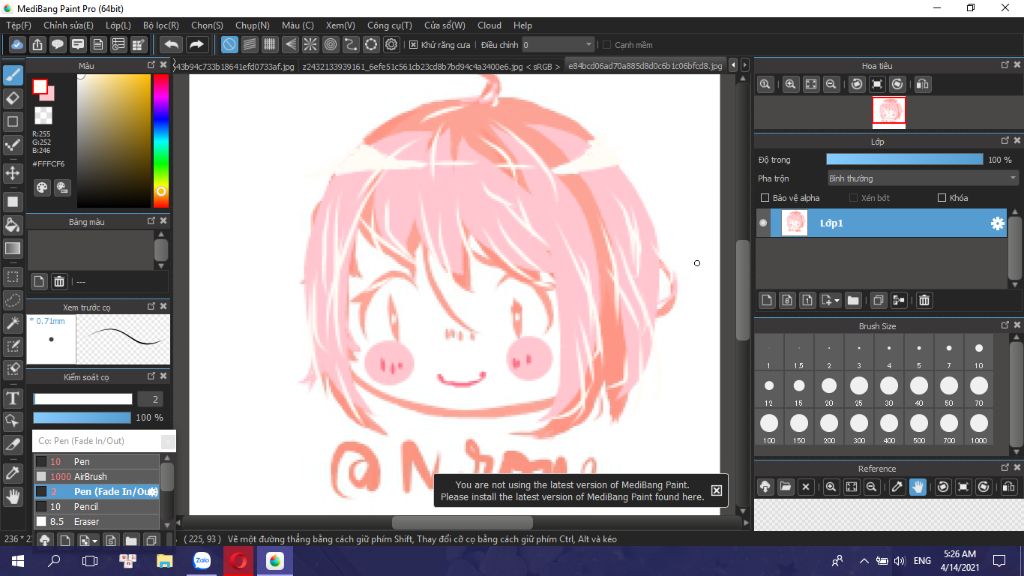This screenshot has height=576, width=1024.
Task: Toggle the Eraser brush color square
Action: [41, 522]
